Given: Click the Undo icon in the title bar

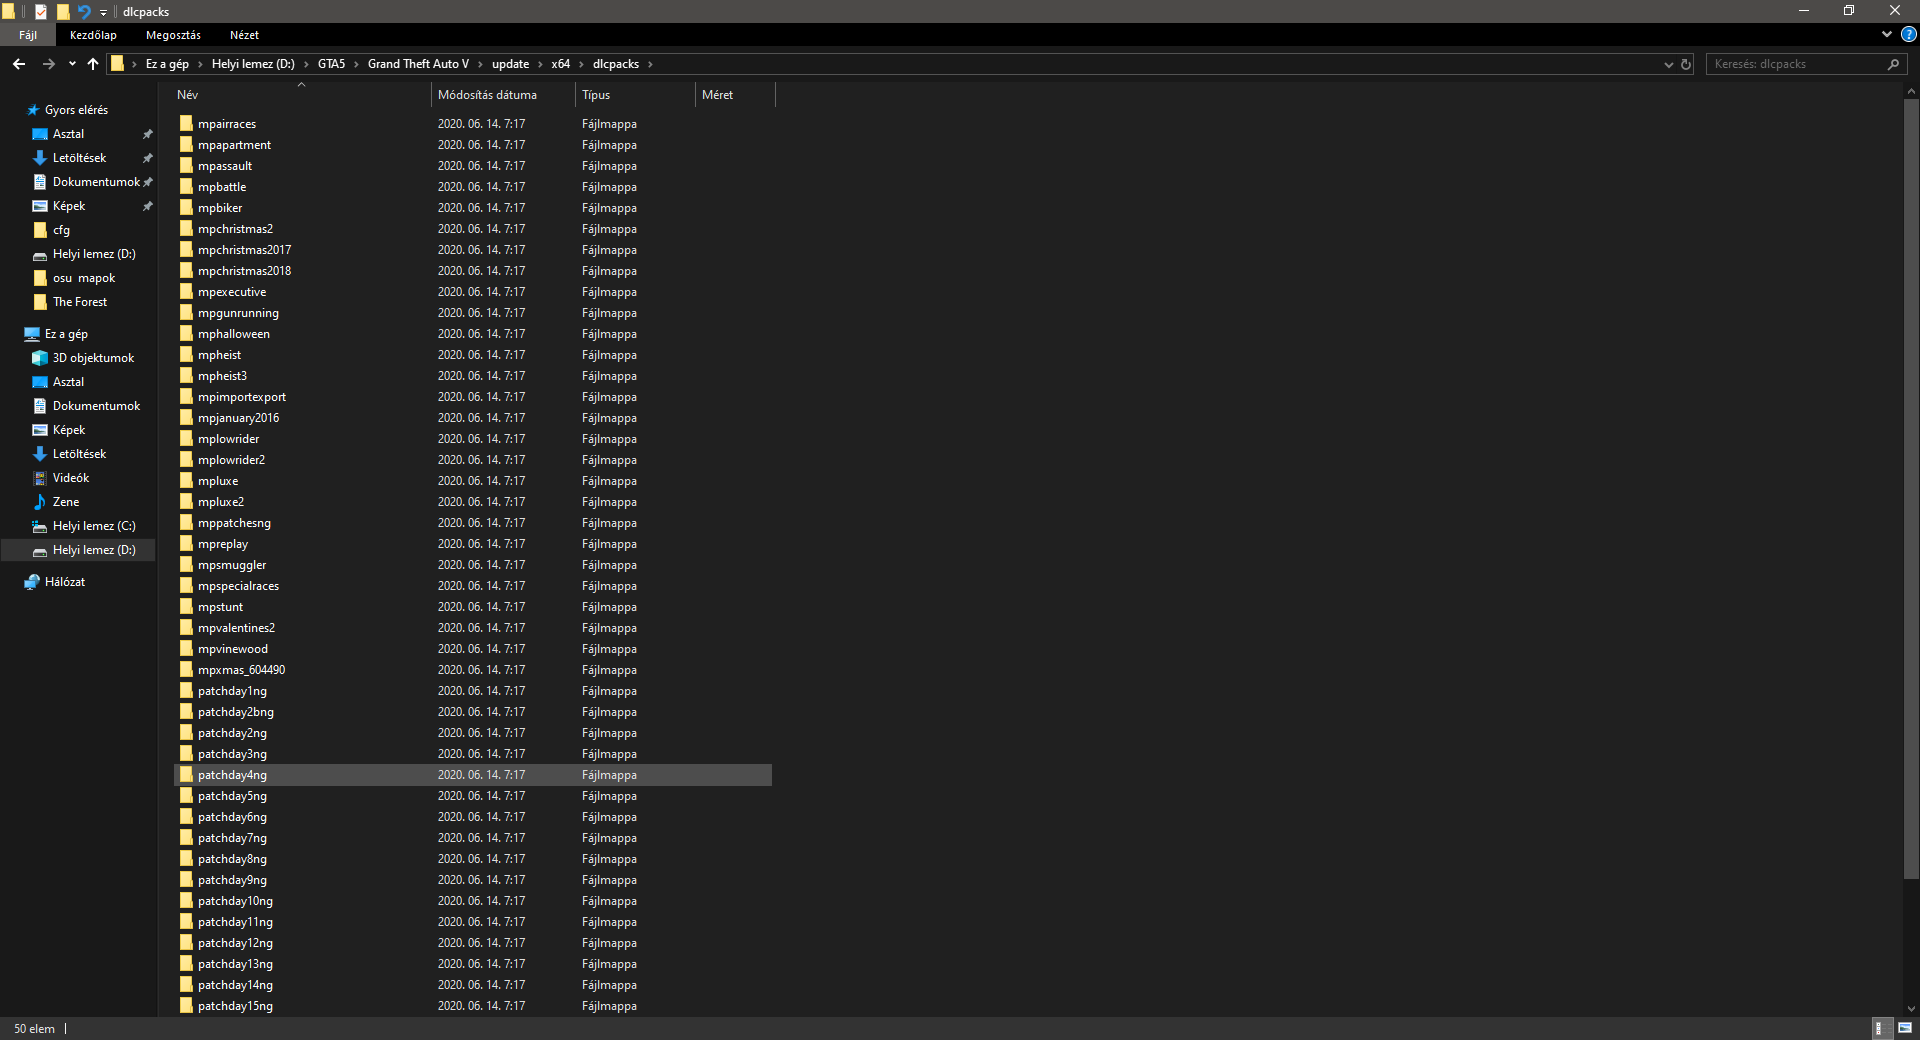Looking at the screenshot, I should [83, 11].
